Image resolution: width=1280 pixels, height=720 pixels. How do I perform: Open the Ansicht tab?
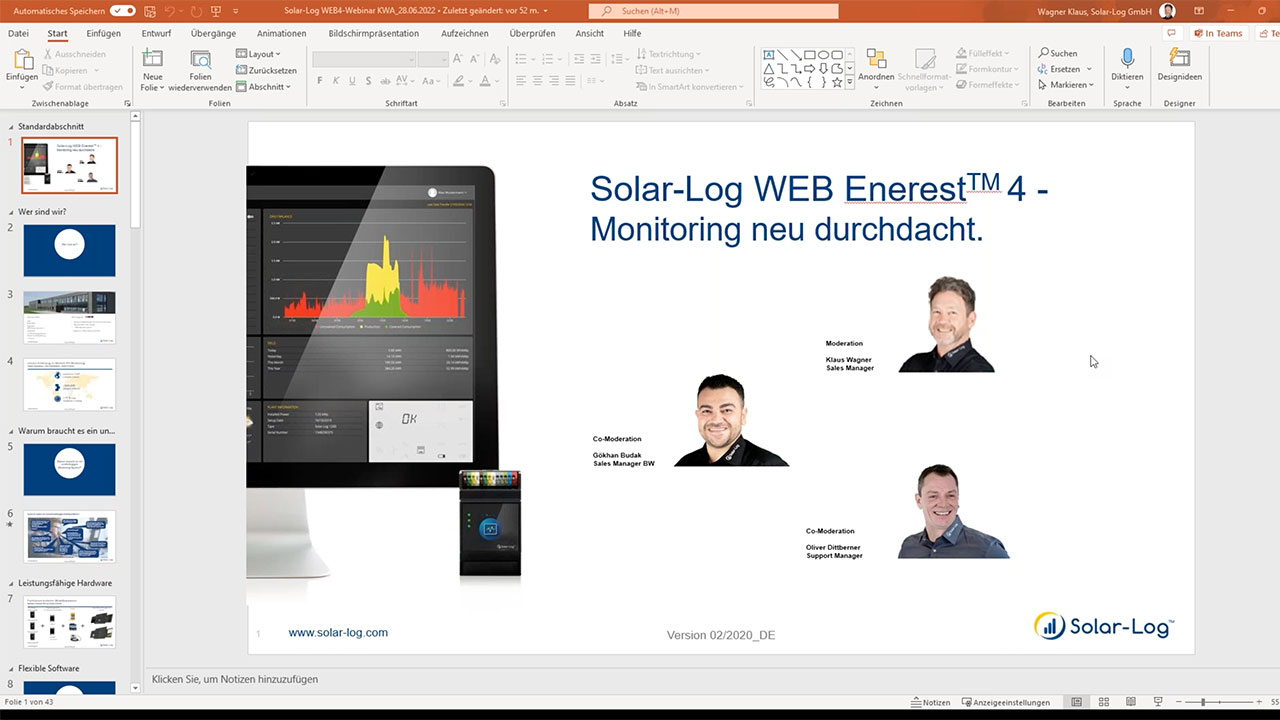(x=590, y=33)
